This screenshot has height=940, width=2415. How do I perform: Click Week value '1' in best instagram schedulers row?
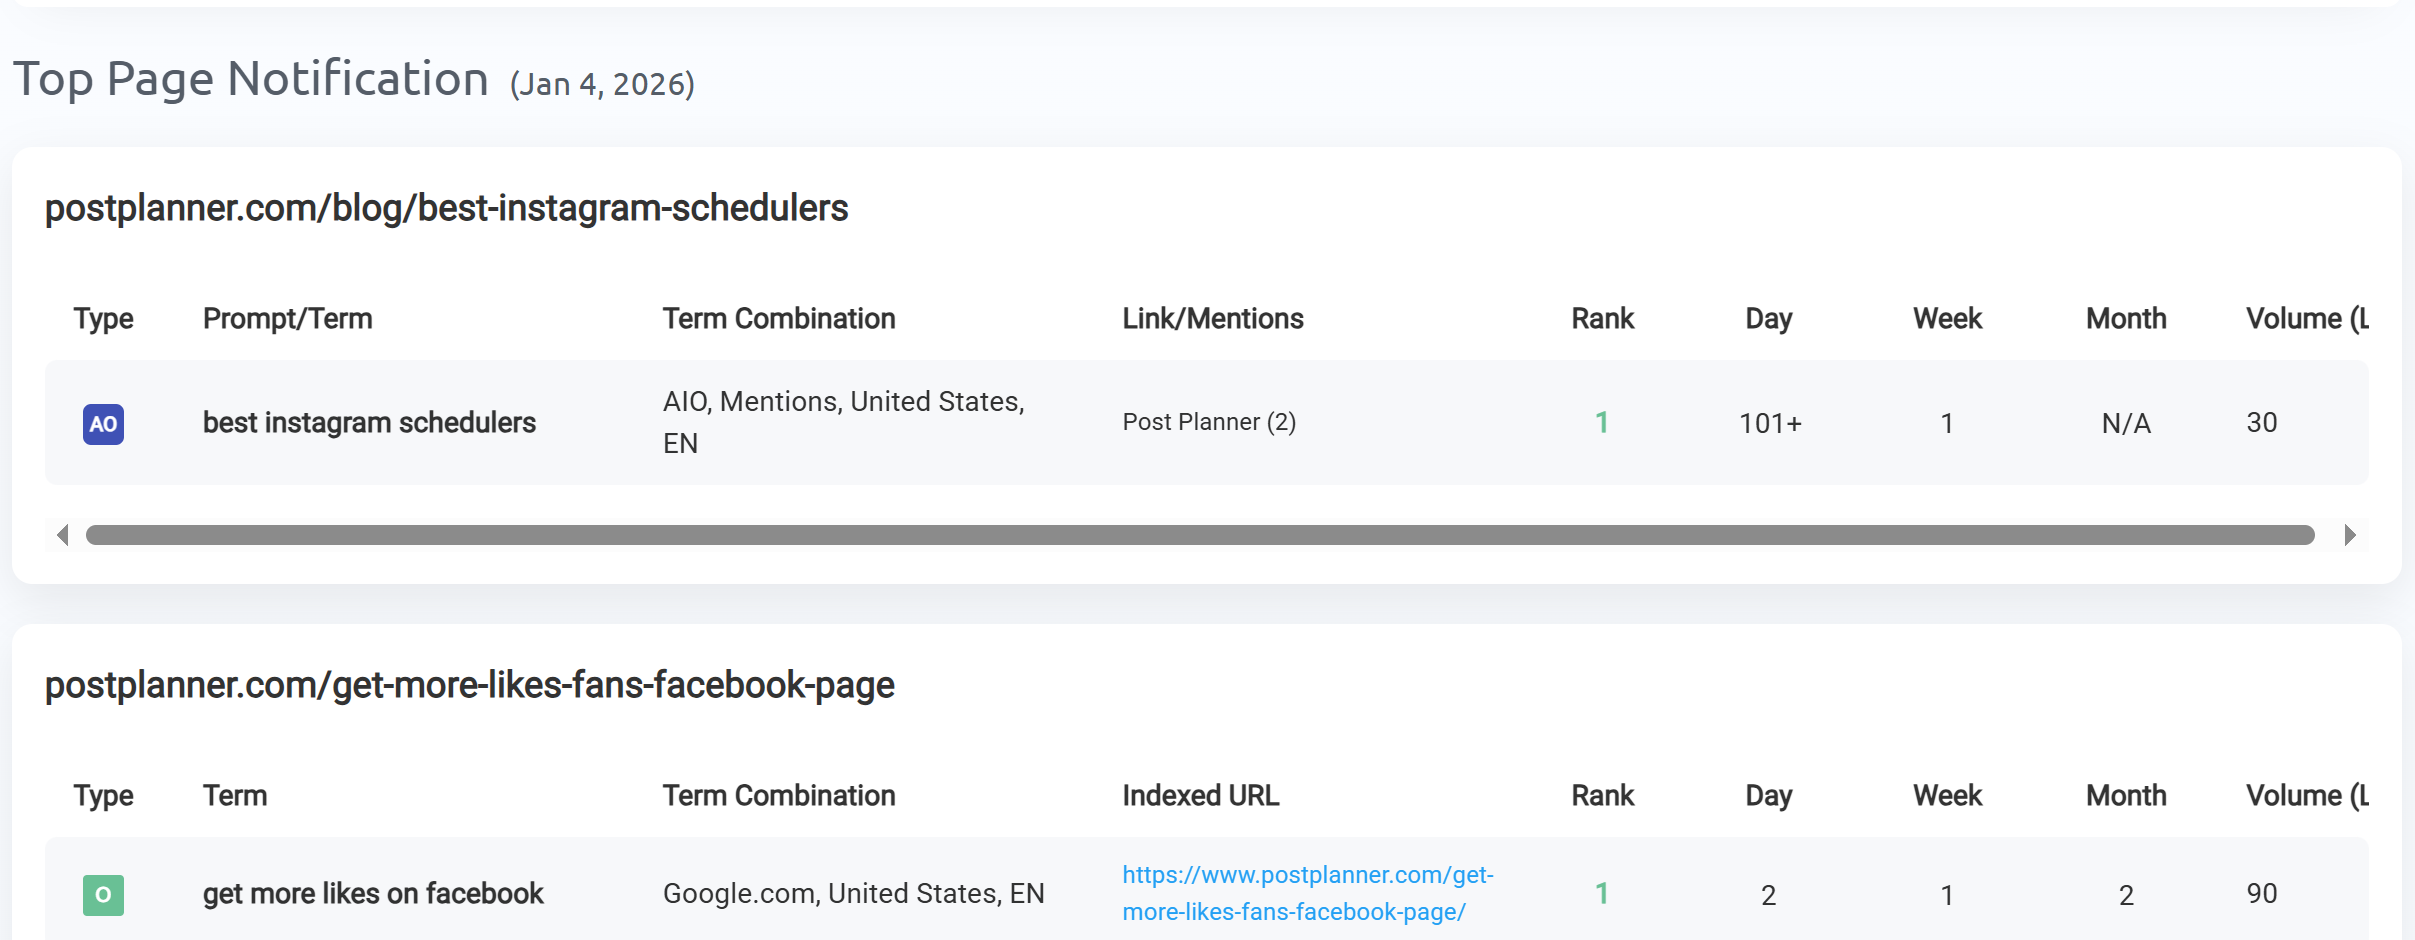click(x=1947, y=423)
